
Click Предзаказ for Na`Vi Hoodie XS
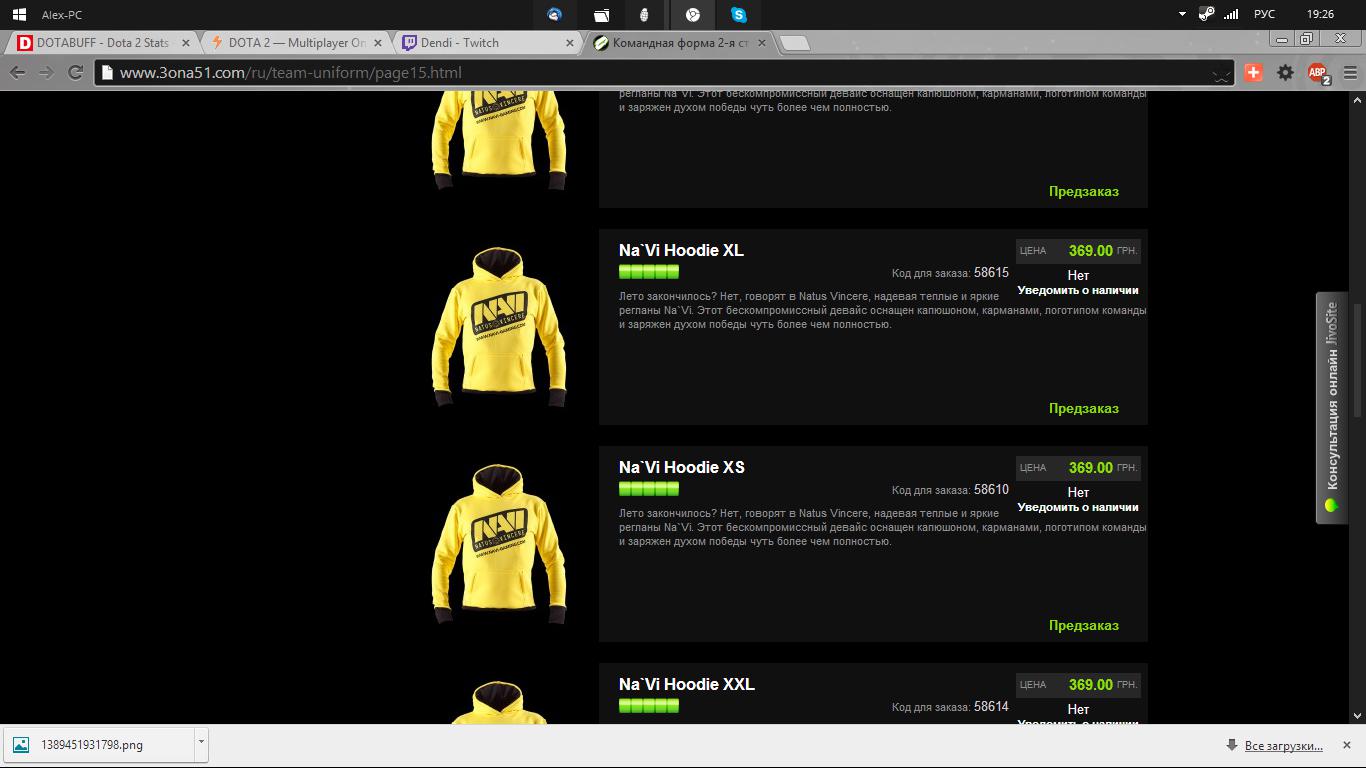coord(1083,625)
